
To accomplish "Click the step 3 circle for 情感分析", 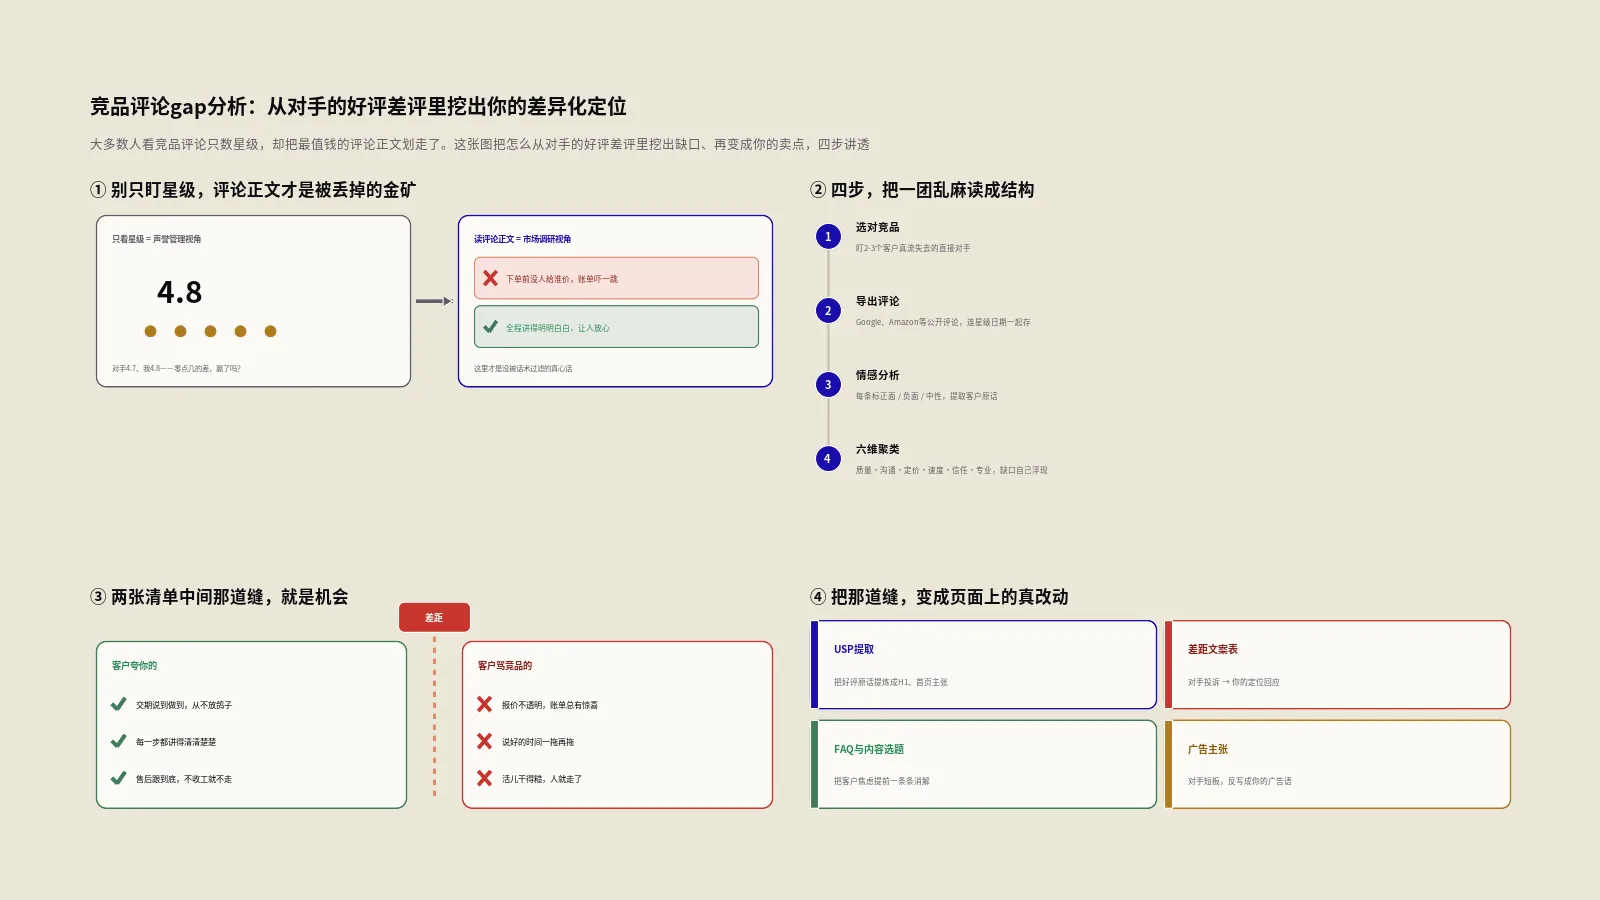I will (828, 385).
